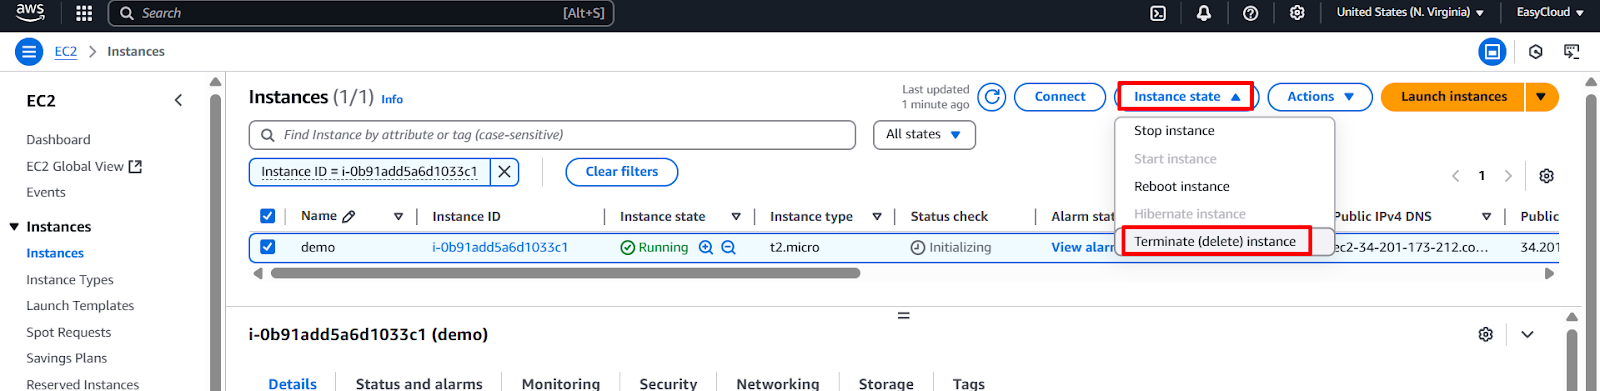Image resolution: width=1600 pixels, height=391 pixels.
Task: Switch to the Monitoring tab
Action: tap(561, 383)
